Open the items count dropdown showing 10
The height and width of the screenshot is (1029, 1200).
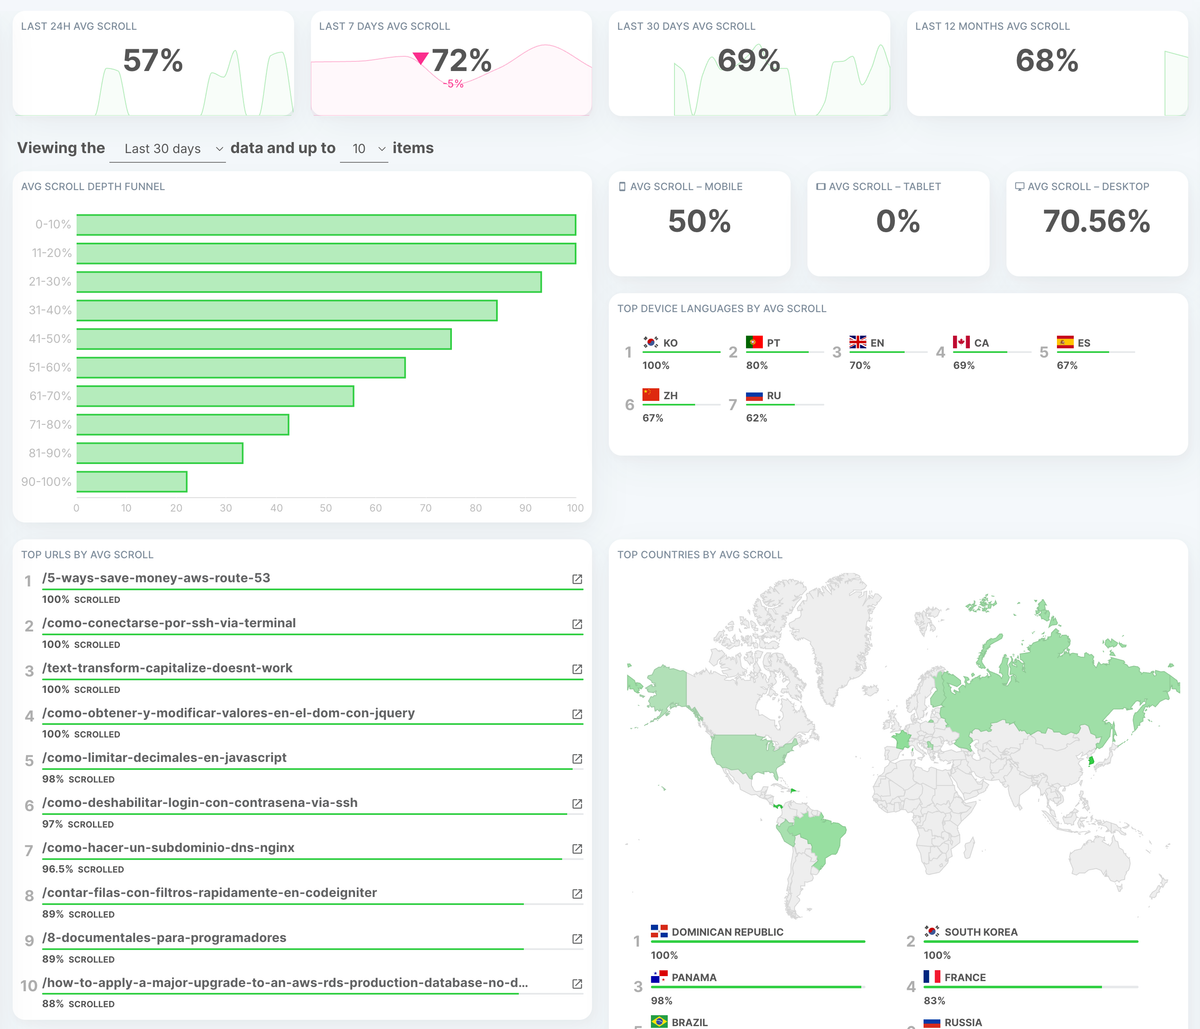pyautogui.click(x=364, y=148)
